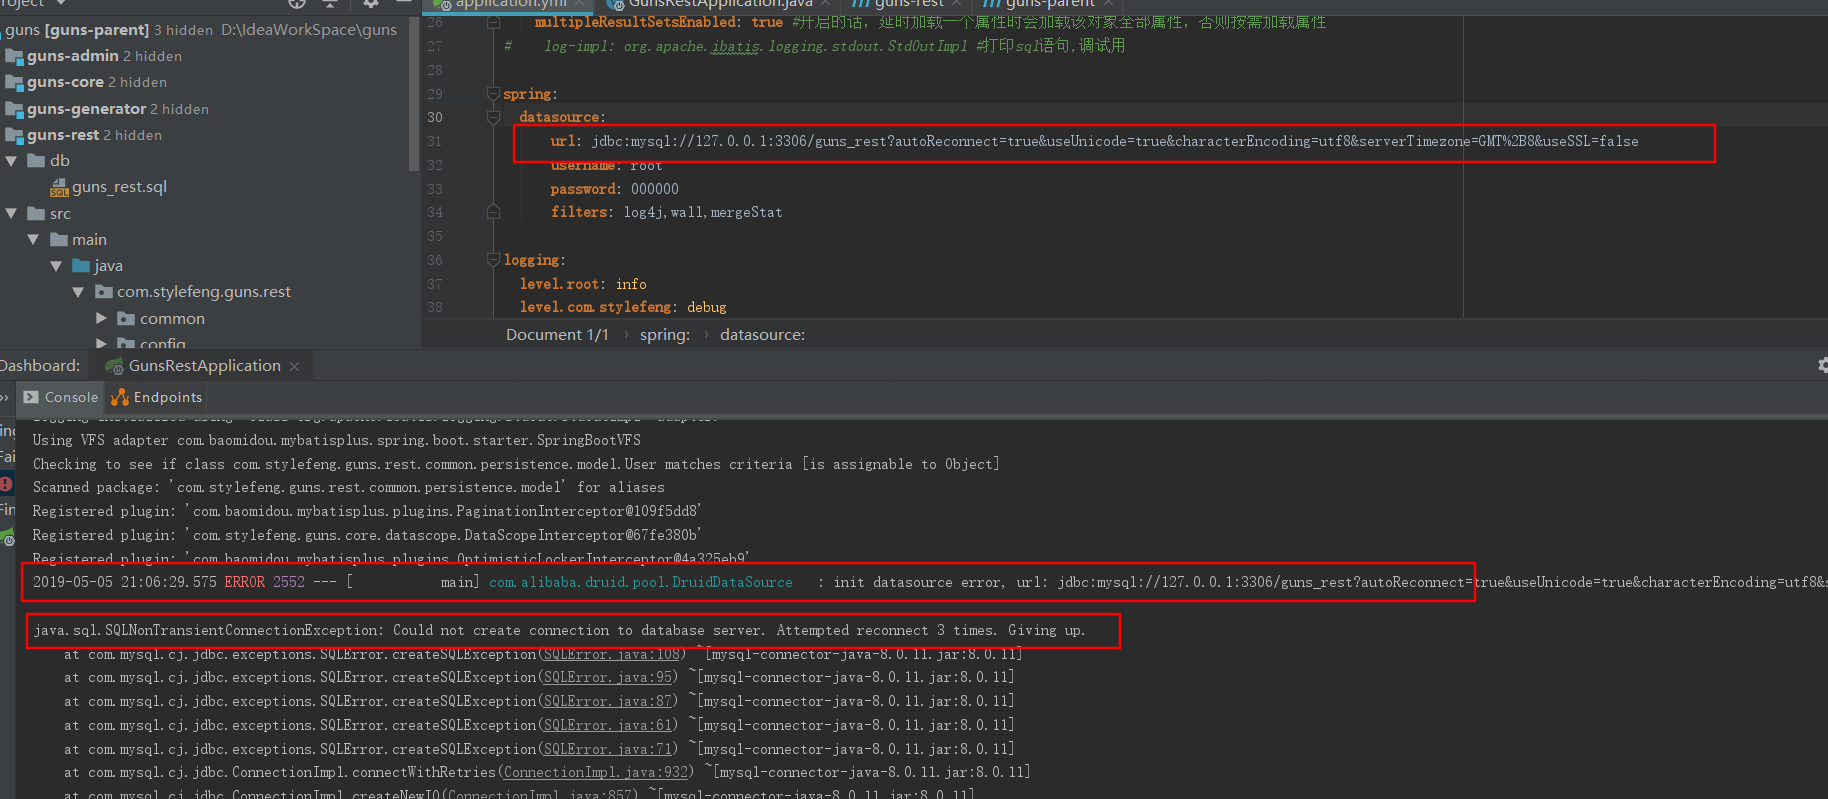The image size is (1828, 799).
Task: Click the guns-admin module folder icon
Action: [x=14, y=56]
